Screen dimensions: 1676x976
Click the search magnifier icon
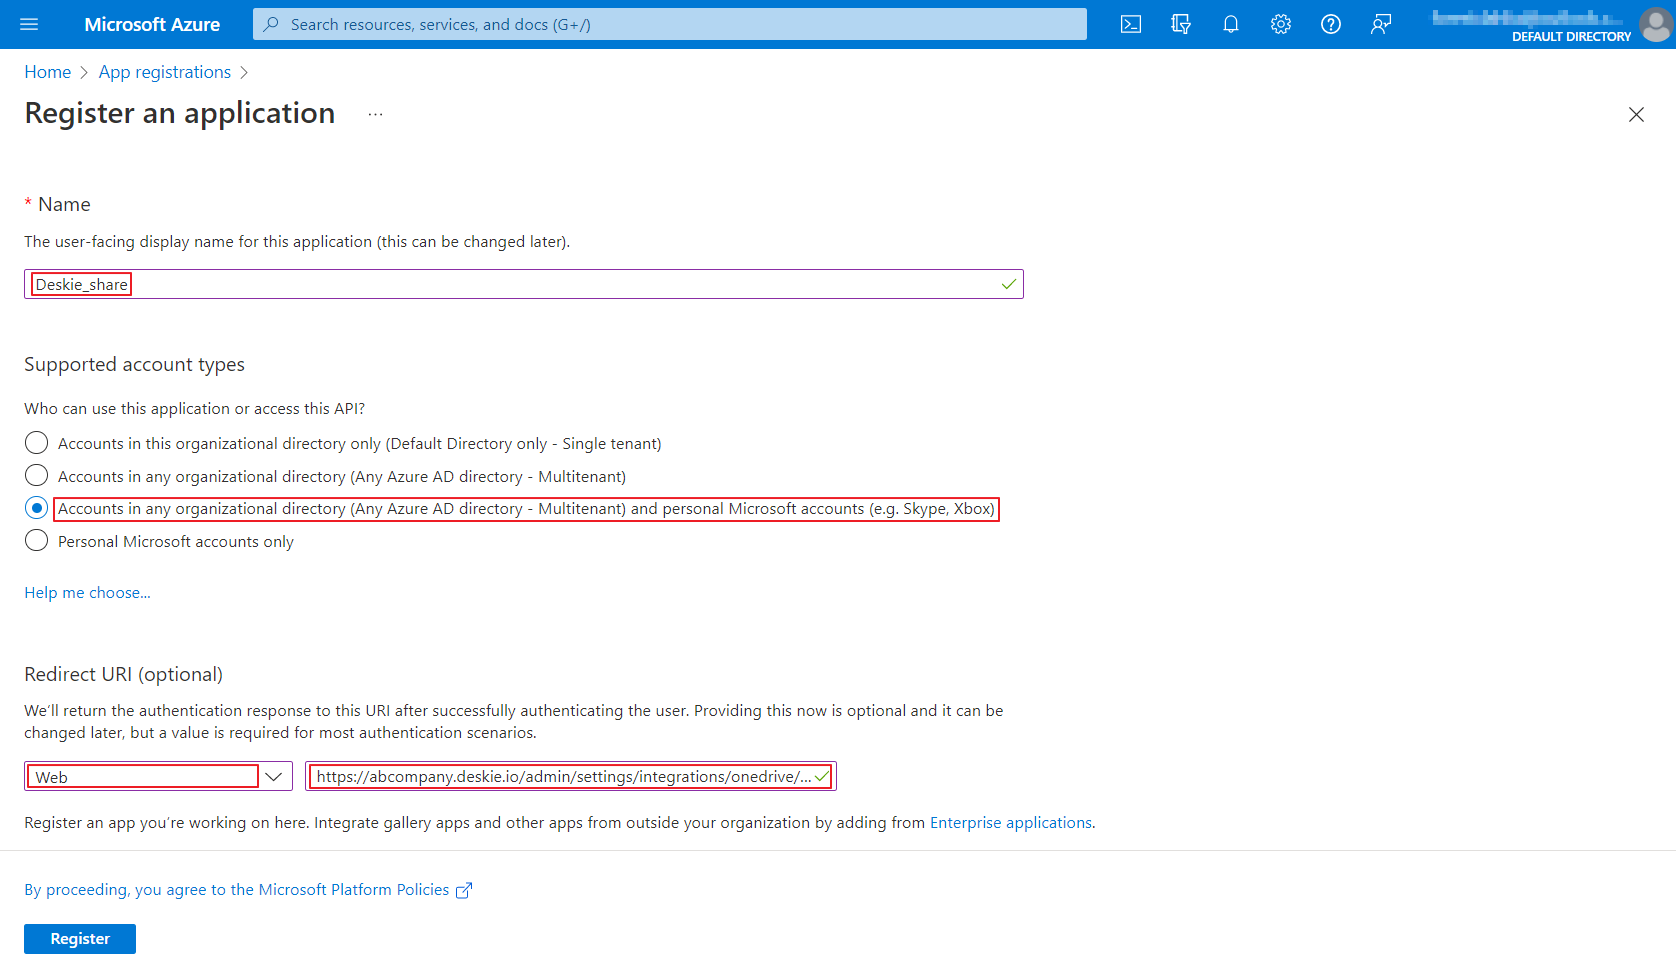[x=271, y=24]
